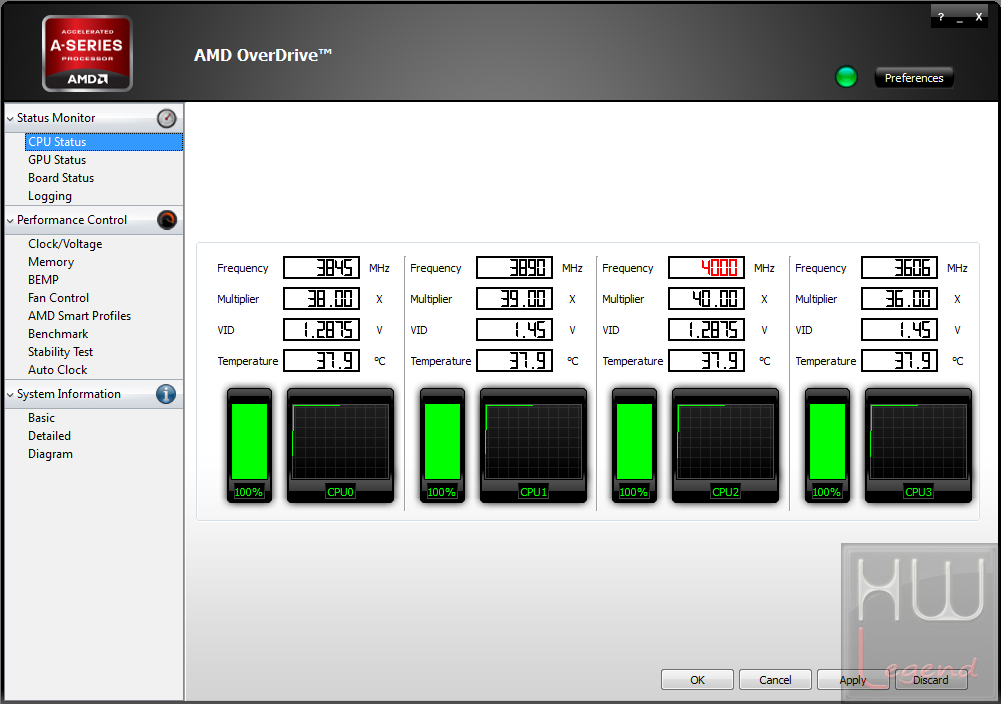Click CPU3 VID value 1.45
Viewport: 1001px width, 704px height.
point(899,330)
